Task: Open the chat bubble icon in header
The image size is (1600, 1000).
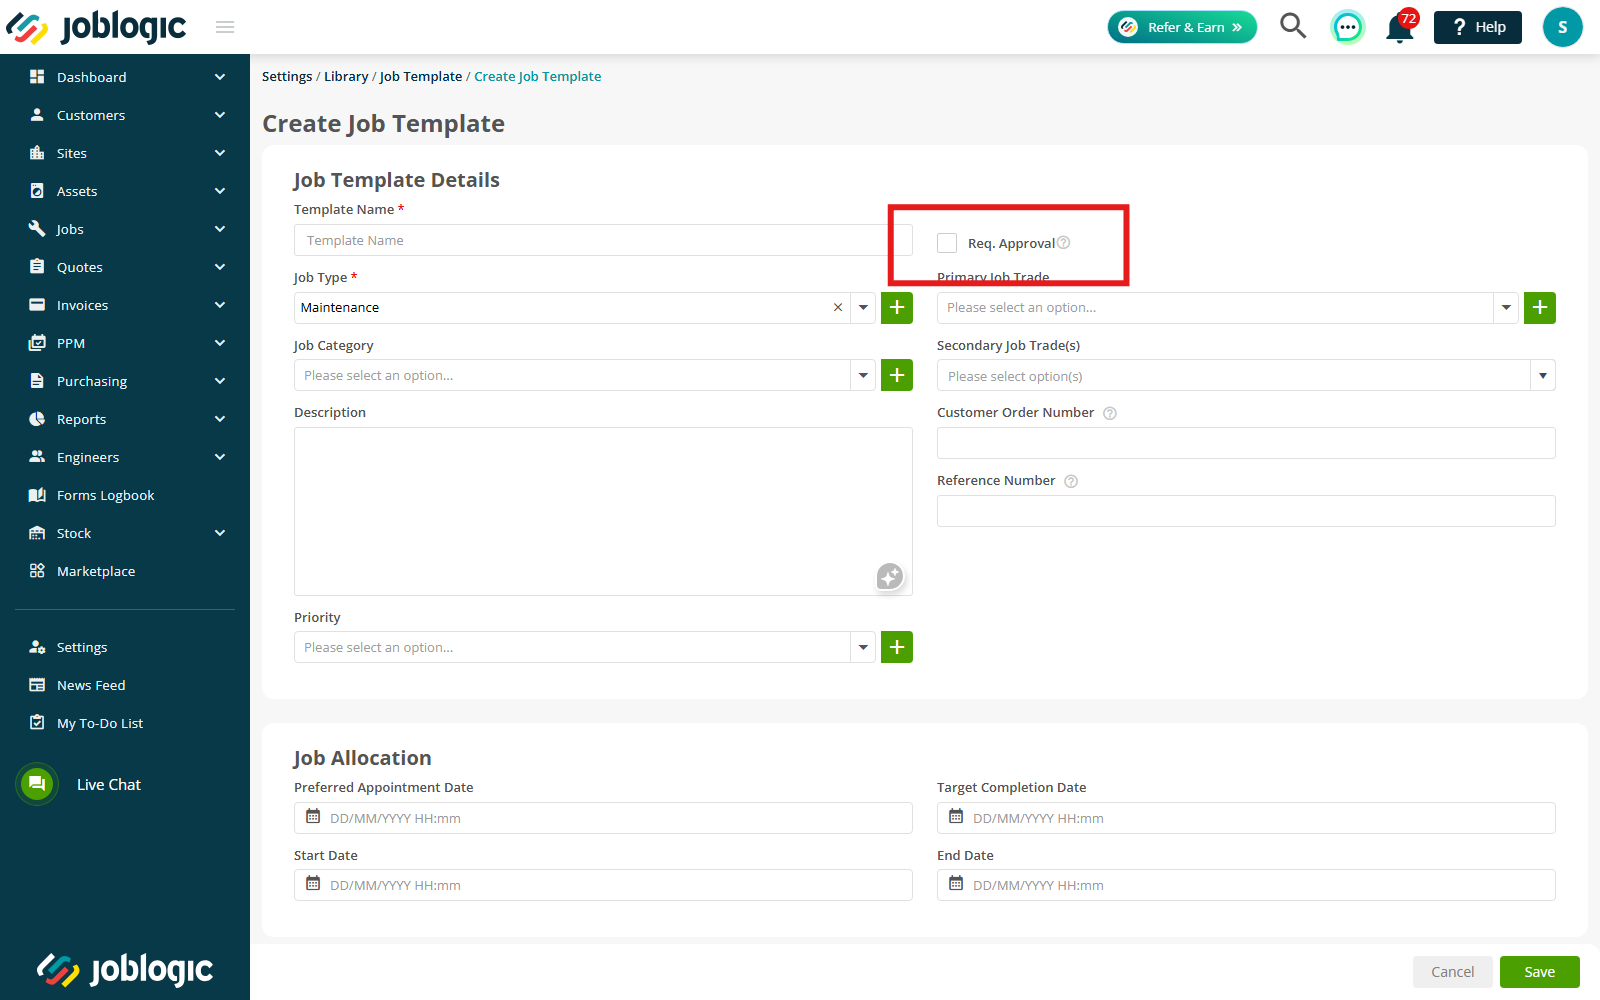Action: [x=1347, y=27]
